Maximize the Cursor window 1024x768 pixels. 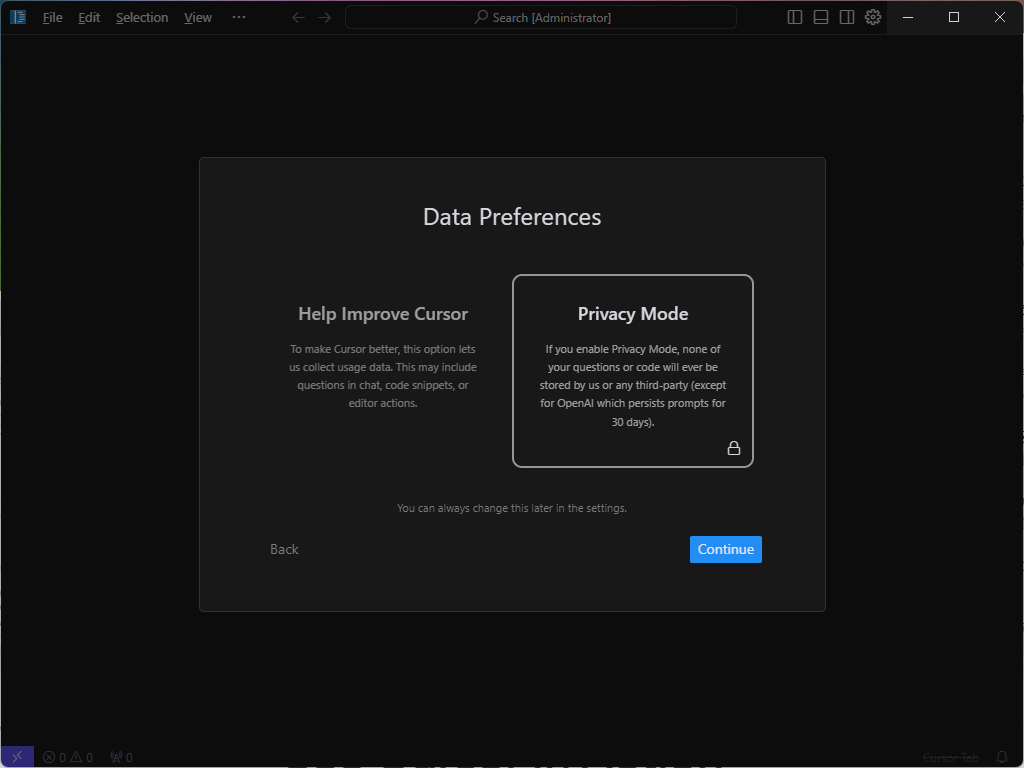coord(953,18)
